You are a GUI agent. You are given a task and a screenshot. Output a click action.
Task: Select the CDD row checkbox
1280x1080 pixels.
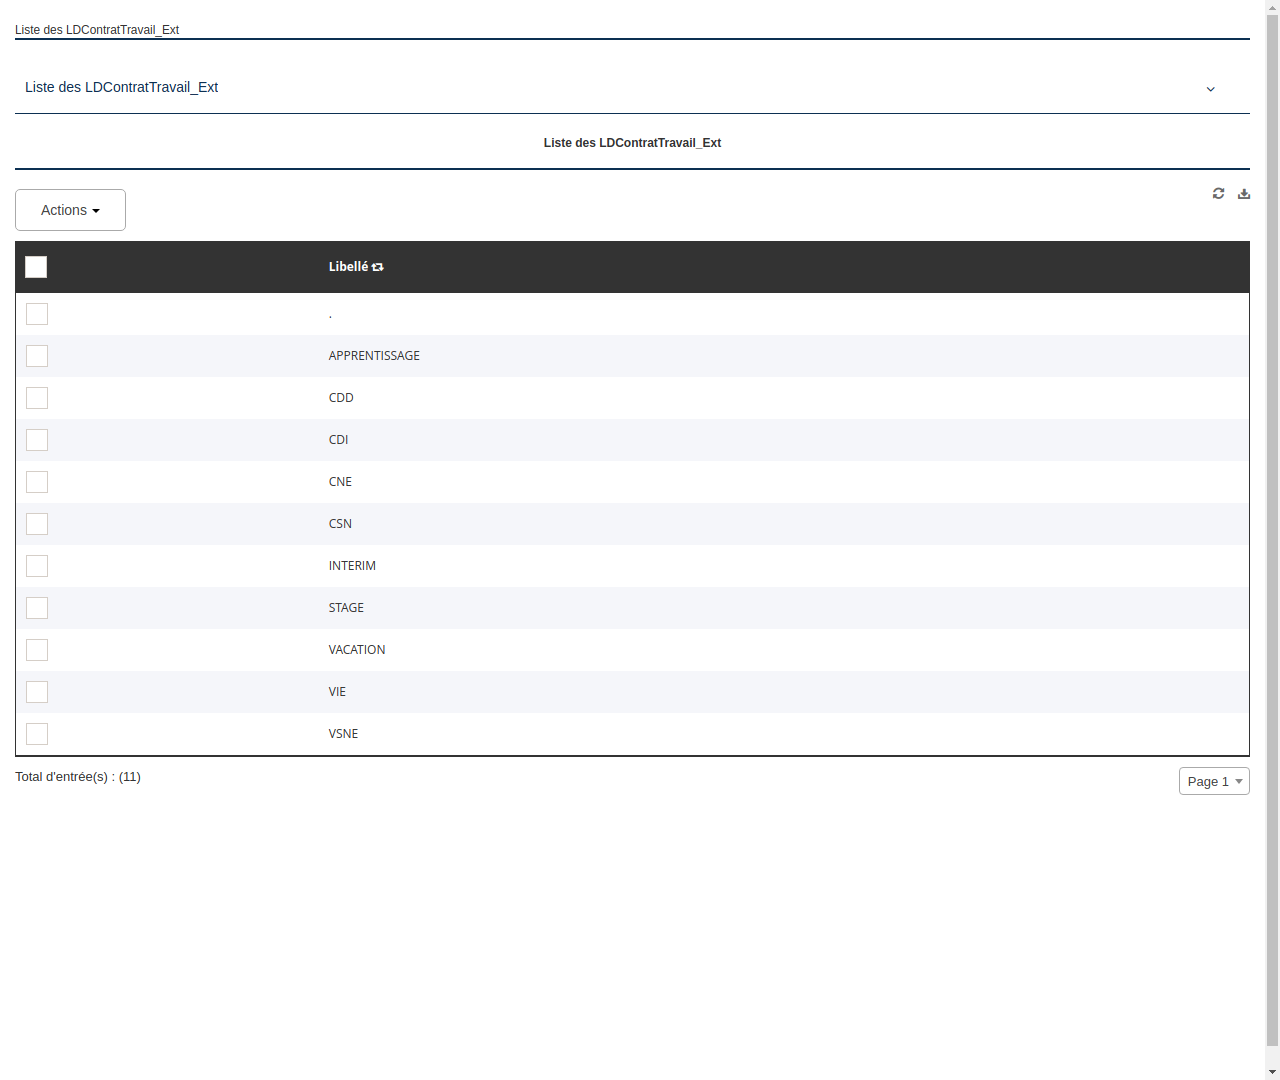37,398
